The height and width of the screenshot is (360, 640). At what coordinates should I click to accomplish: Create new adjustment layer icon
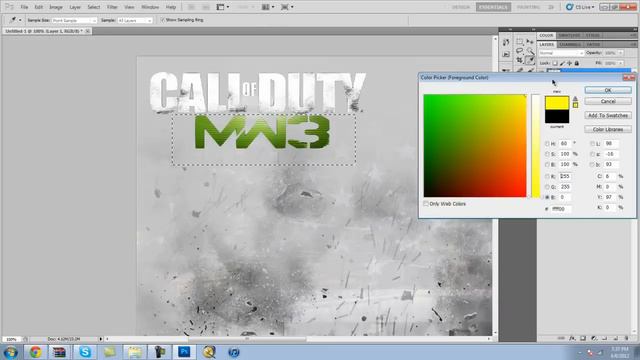594,338
